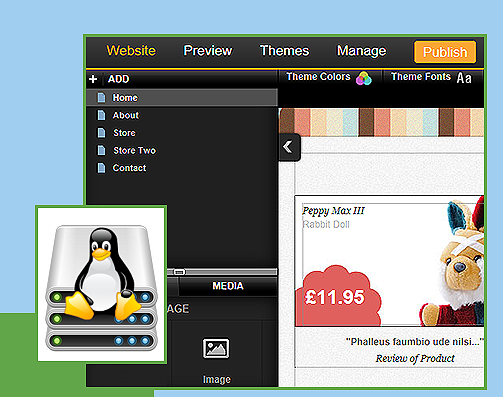Screen dimensions: 503x397
Task: Select the Home page icon
Action: click(101, 98)
